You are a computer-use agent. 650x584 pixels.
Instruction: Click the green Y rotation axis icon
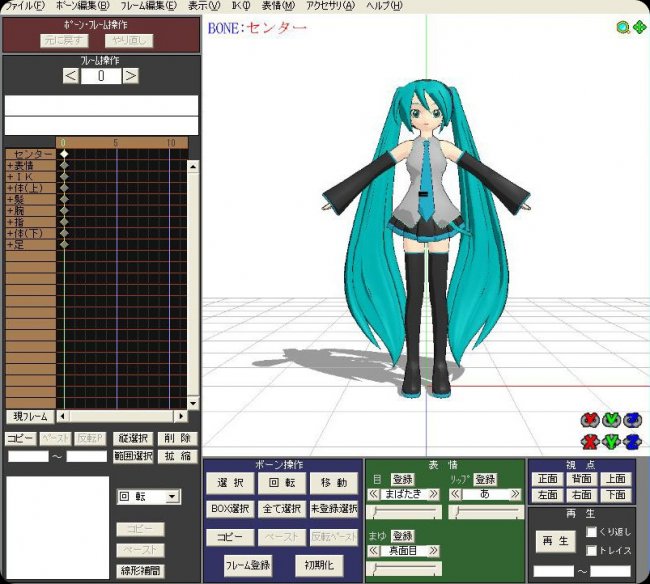611,420
